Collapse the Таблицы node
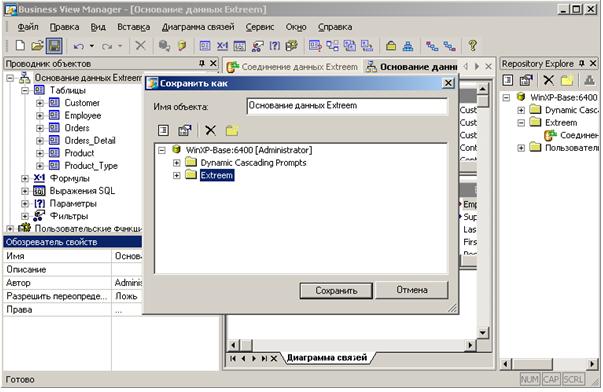 pyautogui.click(x=25, y=90)
